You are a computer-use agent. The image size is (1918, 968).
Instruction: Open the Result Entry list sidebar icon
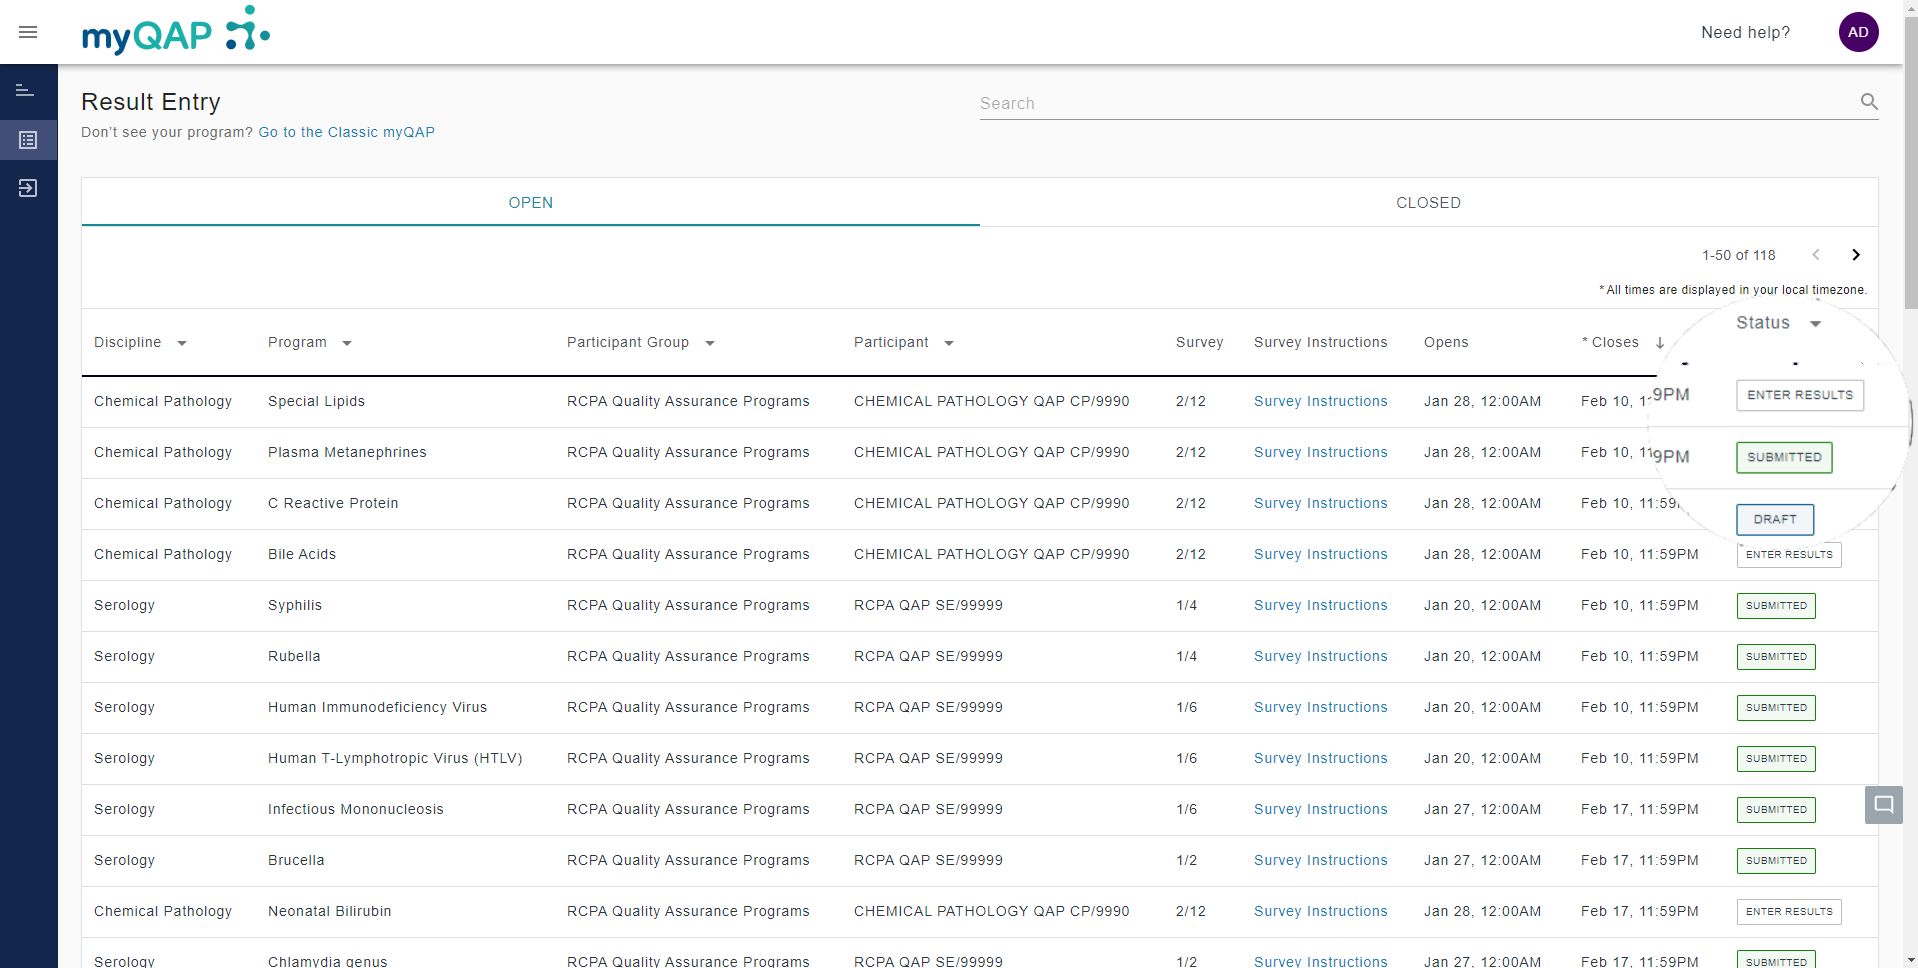(x=28, y=140)
